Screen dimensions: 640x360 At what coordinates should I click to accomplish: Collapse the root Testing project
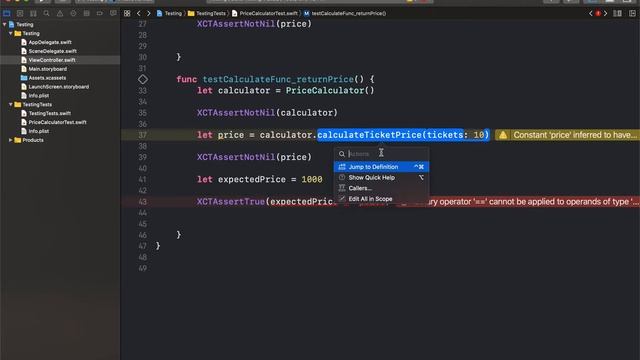(x=4, y=24)
